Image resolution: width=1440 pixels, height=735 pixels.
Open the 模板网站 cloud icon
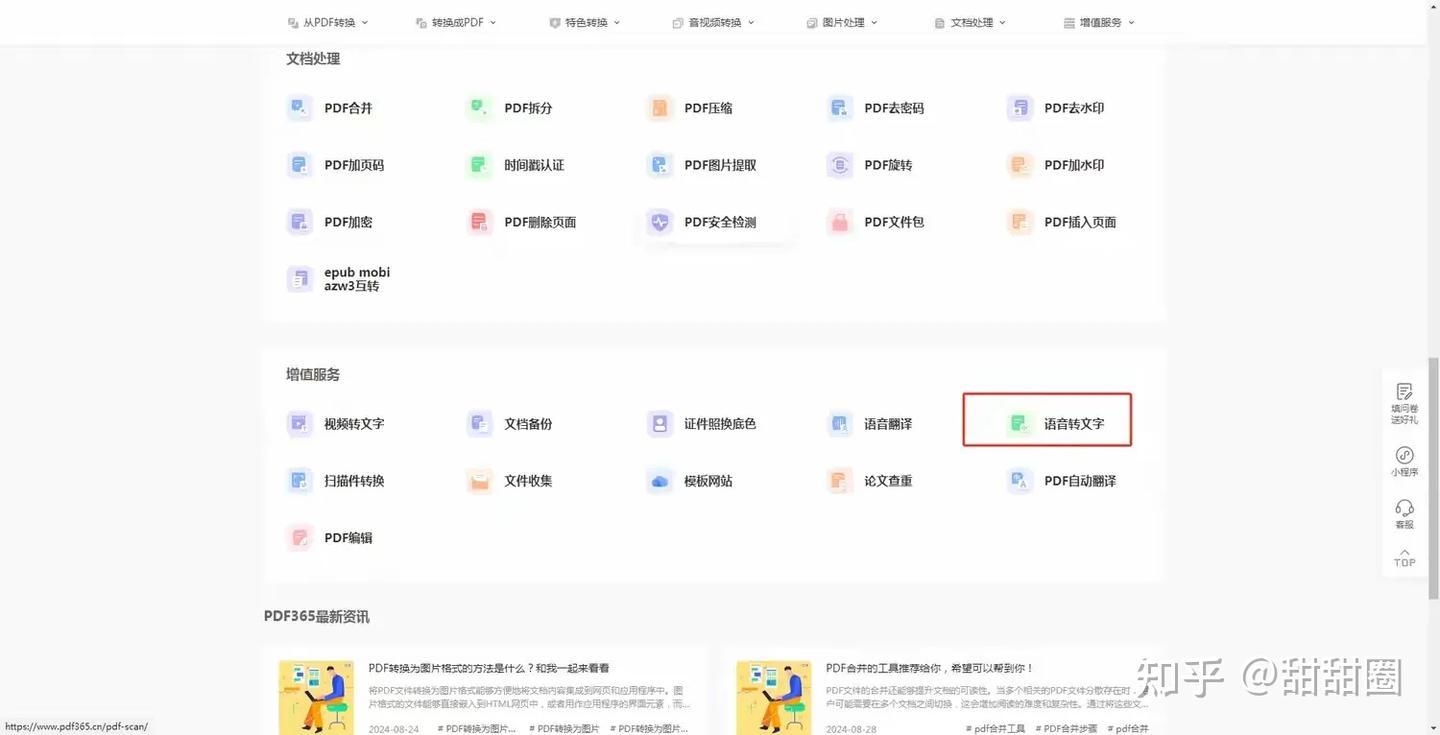point(660,481)
